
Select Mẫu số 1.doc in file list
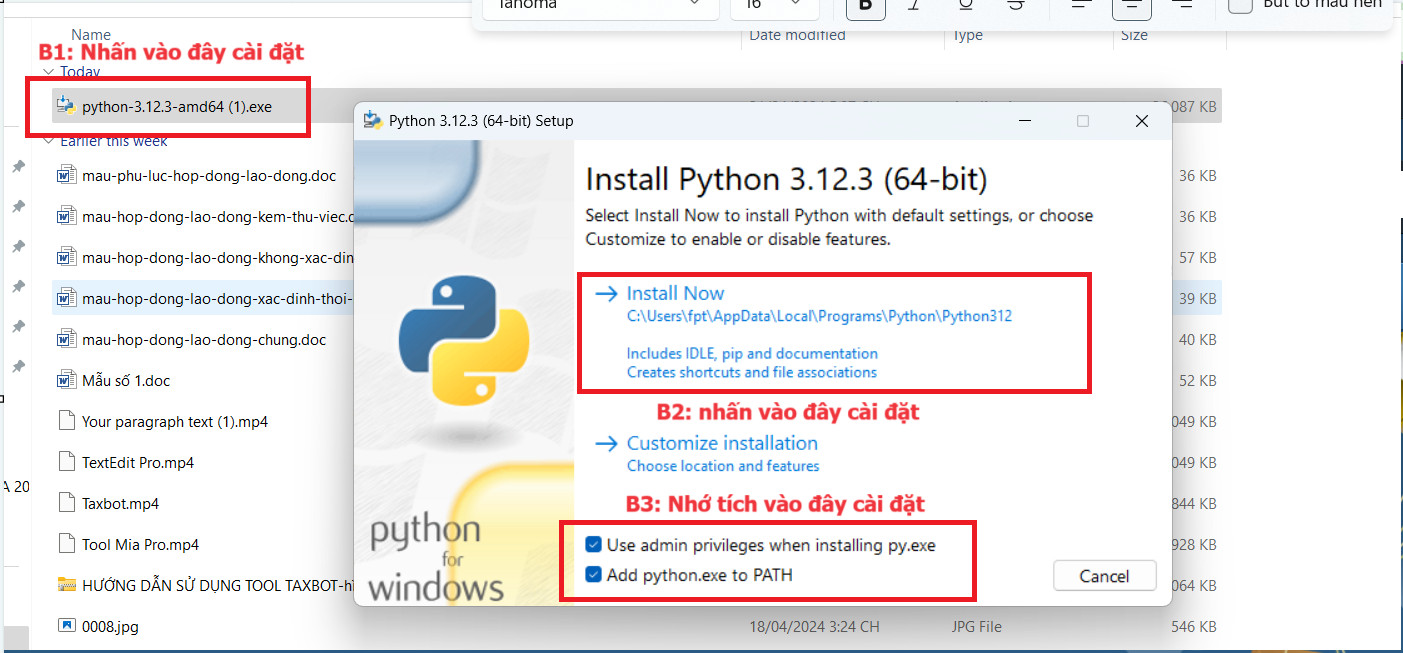click(x=126, y=380)
